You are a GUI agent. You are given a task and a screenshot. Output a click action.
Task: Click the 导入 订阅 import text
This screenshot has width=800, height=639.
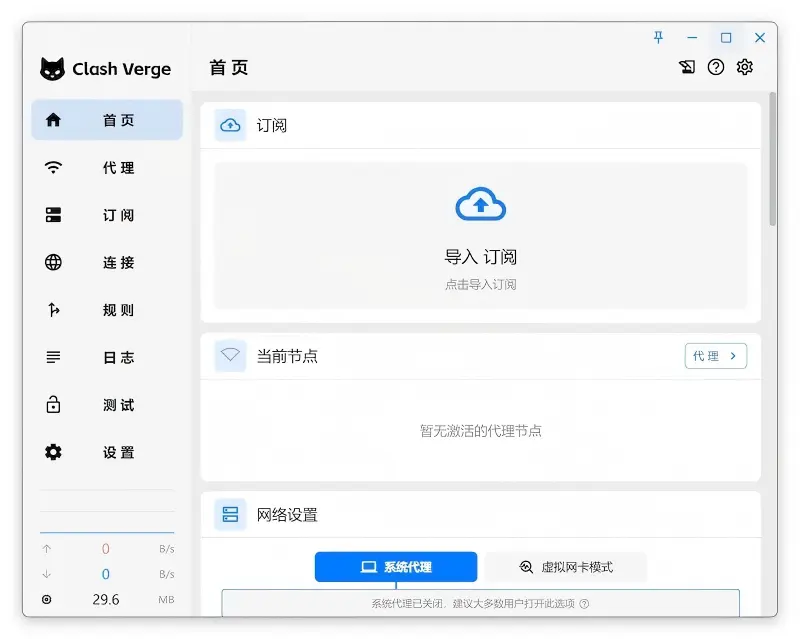pyautogui.click(x=481, y=257)
